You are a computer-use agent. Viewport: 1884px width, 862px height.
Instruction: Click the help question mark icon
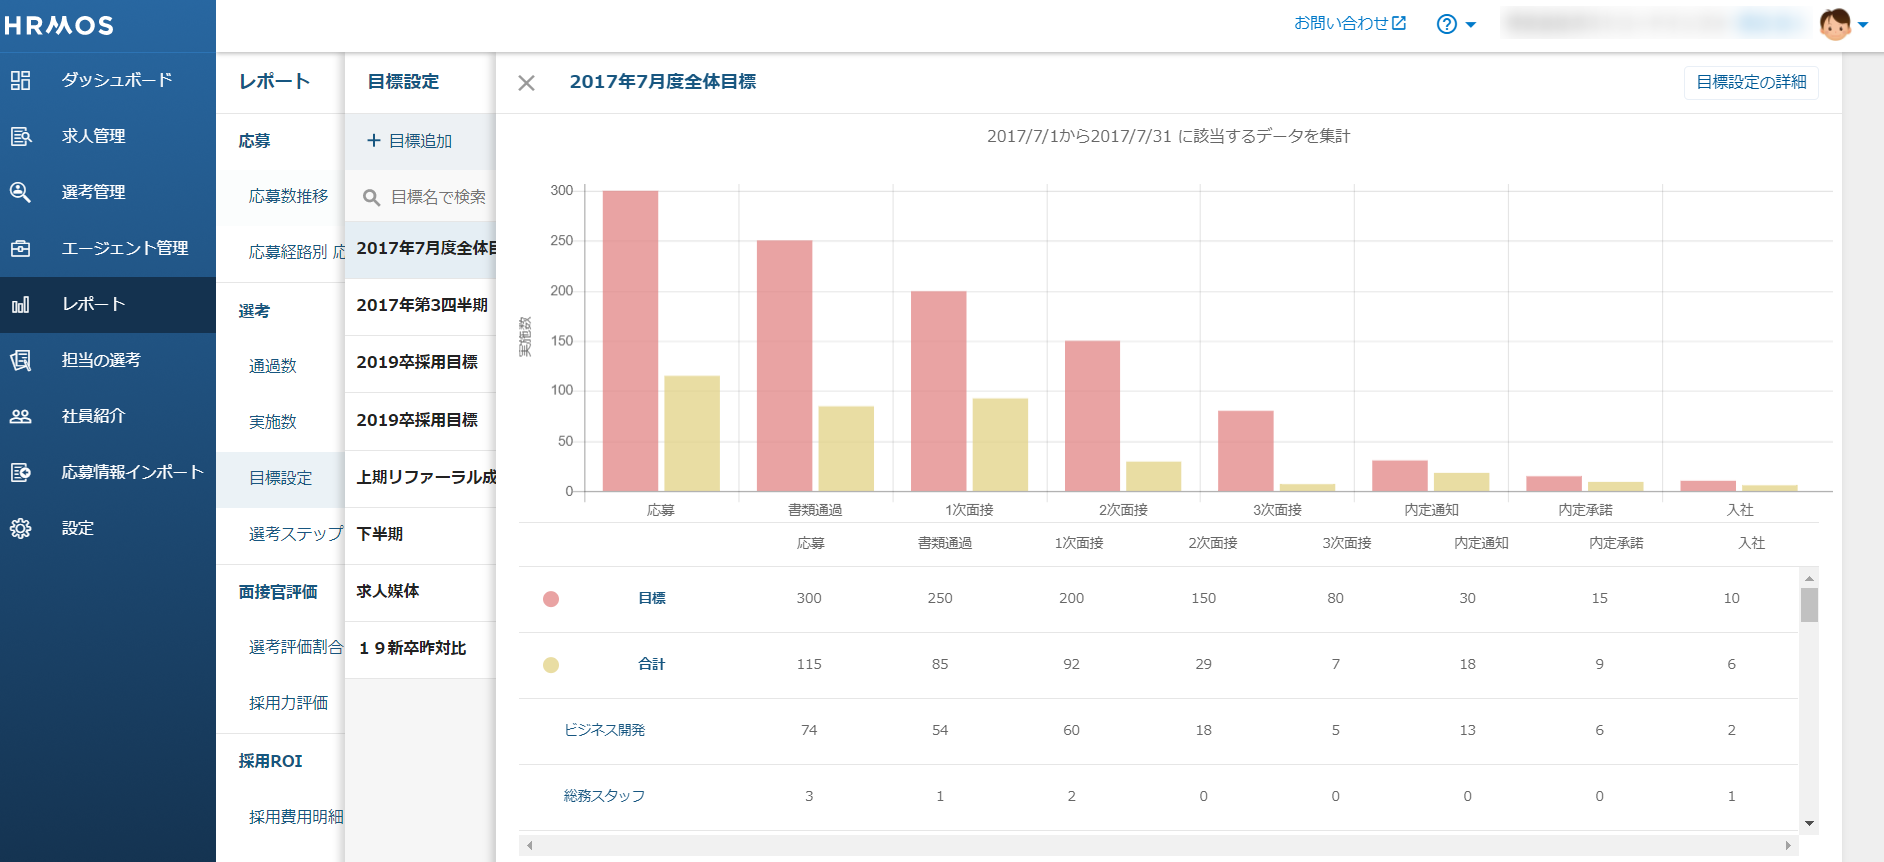click(x=1446, y=24)
